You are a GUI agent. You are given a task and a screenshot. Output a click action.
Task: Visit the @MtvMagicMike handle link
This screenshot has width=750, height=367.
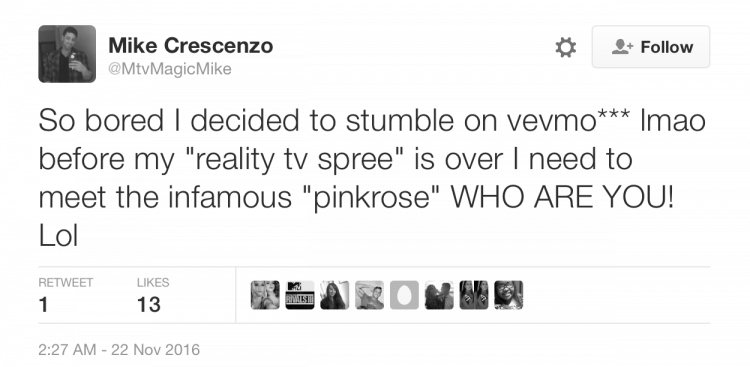coord(170,69)
